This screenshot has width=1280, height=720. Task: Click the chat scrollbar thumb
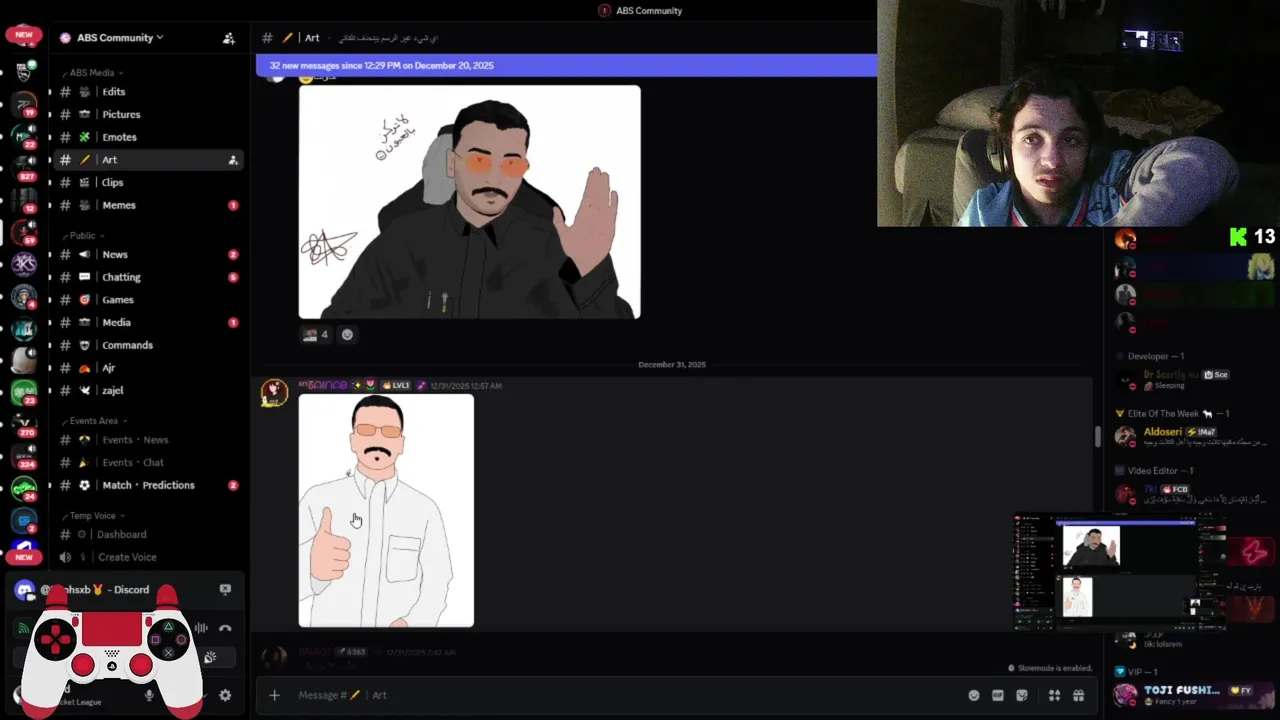(1097, 437)
